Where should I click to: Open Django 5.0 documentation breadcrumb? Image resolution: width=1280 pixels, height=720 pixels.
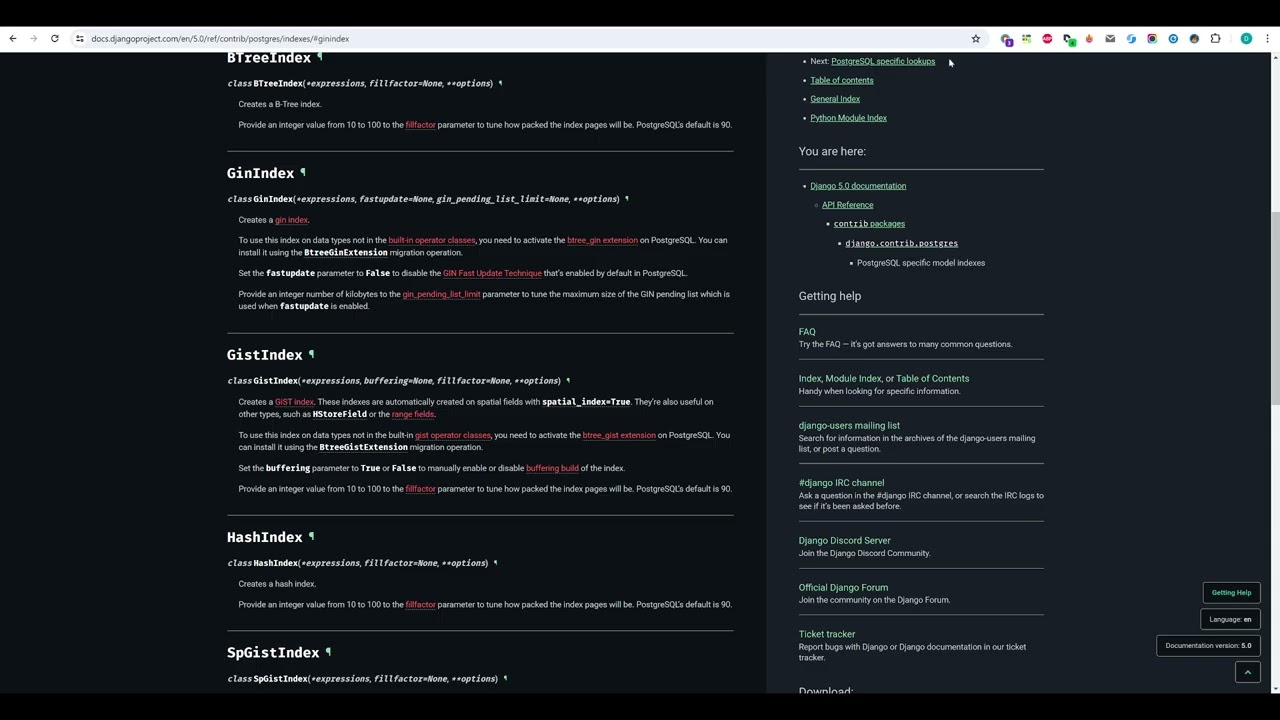coord(858,186)
